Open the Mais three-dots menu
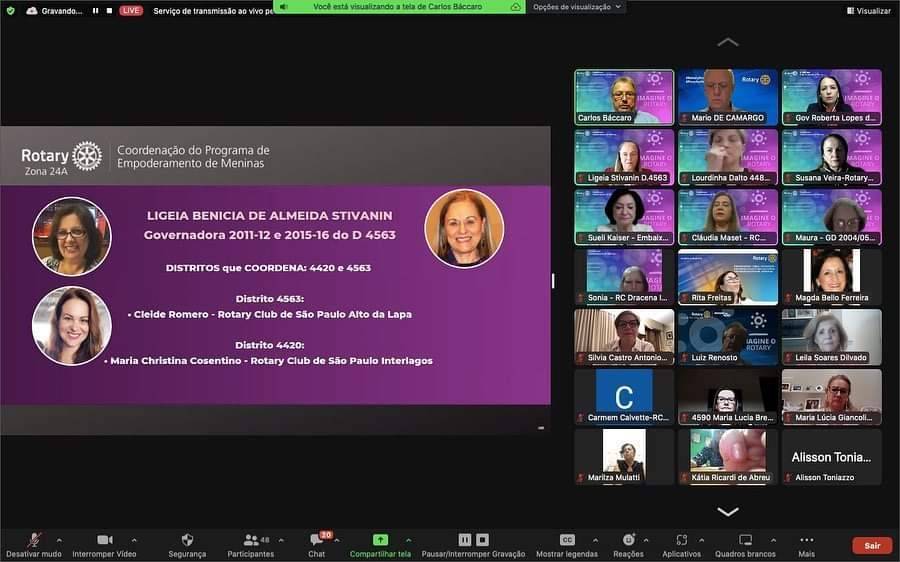The width and height of the screenshot is (900, 562). click(806, 540)
